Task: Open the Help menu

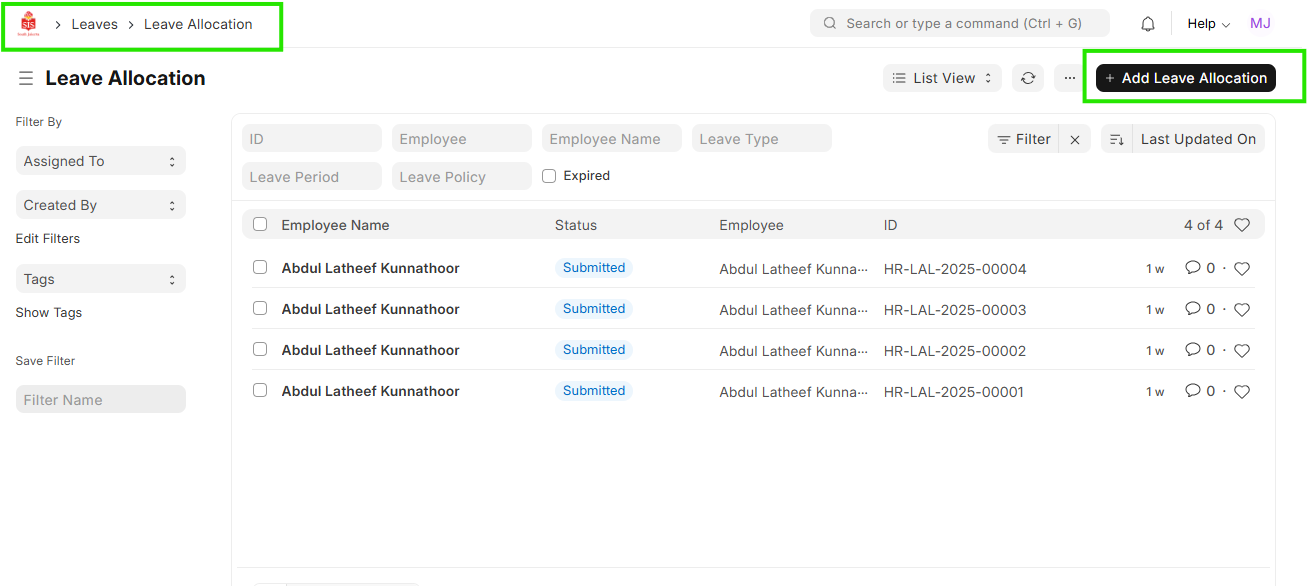Action: [x=1208, y=24]
